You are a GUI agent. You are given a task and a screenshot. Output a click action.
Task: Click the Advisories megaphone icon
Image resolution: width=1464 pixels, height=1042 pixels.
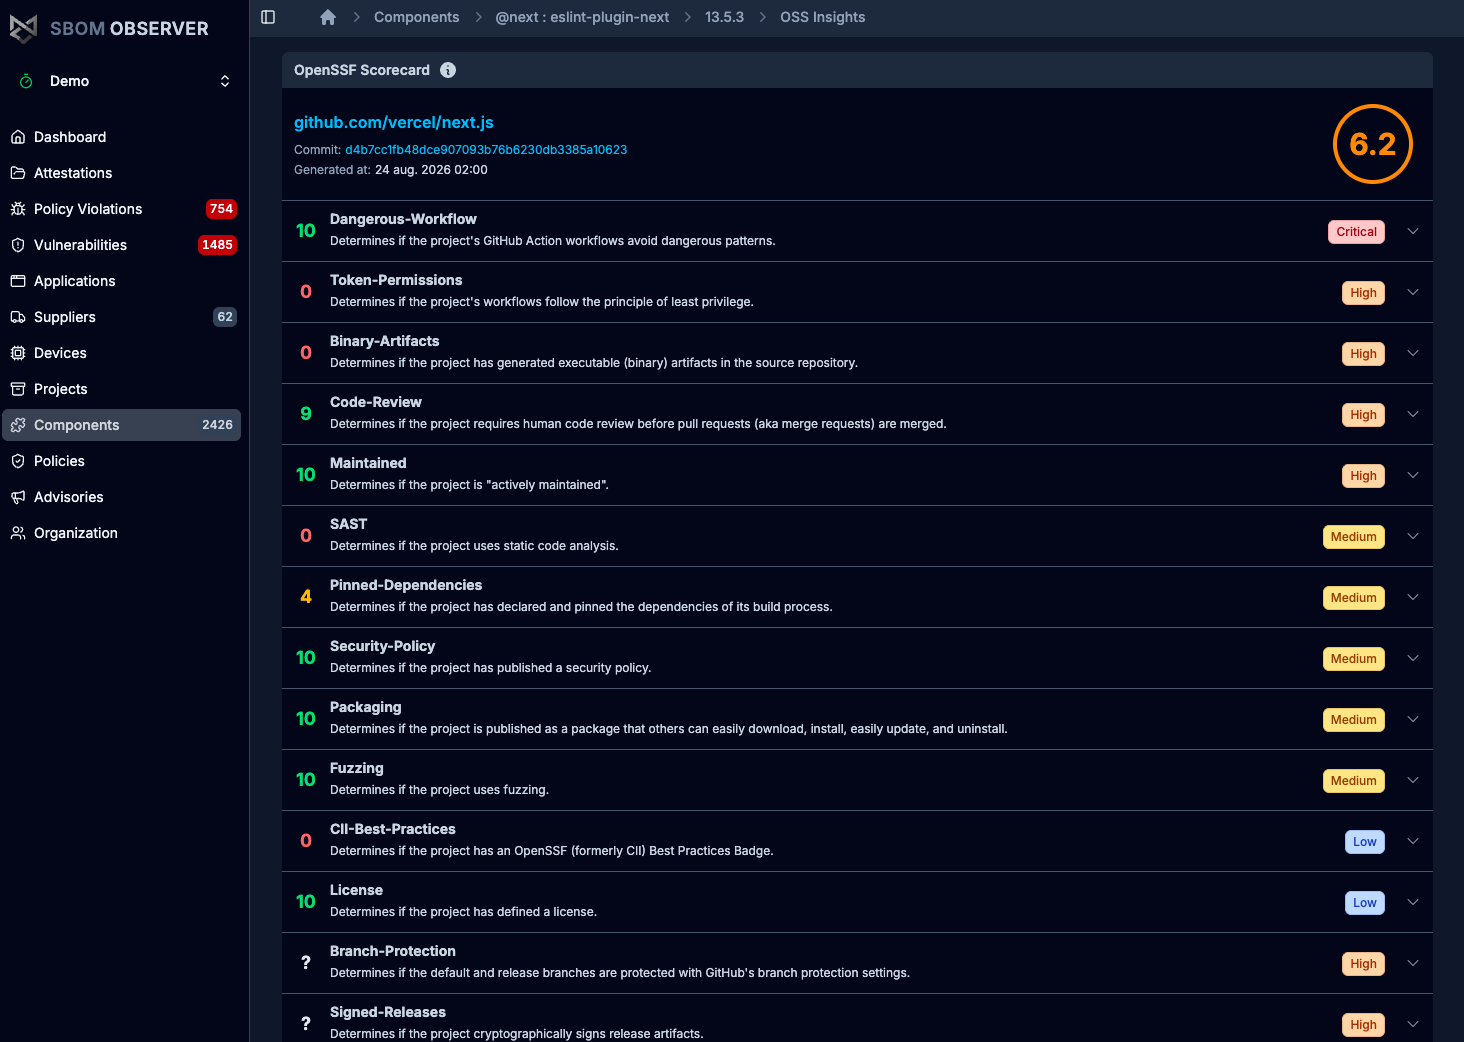coord(18,497)
